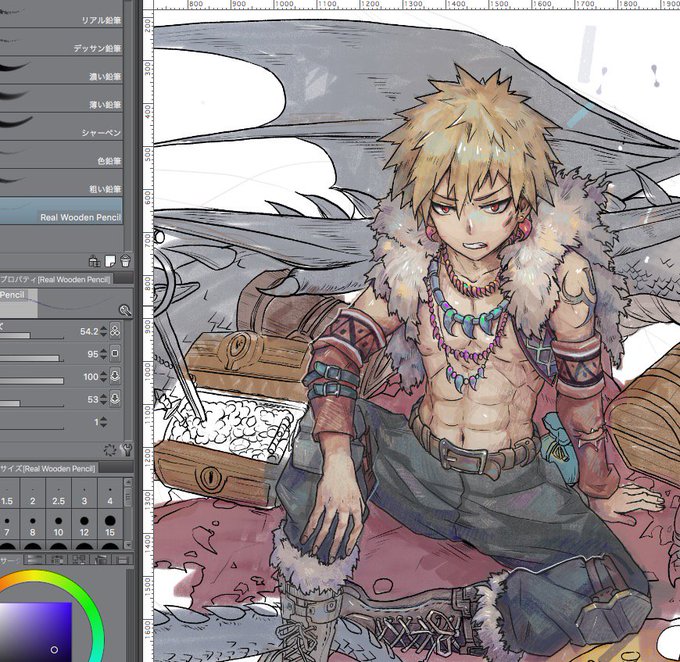Select the 粗い鉛筆 sub tool
680x662 pixels.
[x=61, y=183]
